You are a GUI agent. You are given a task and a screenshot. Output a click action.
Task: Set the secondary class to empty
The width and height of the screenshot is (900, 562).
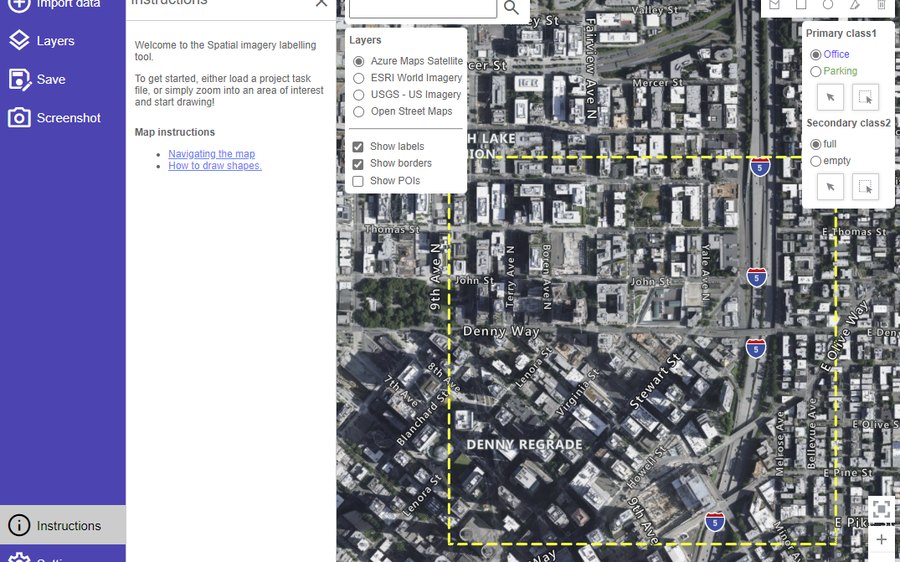point(815,161)
